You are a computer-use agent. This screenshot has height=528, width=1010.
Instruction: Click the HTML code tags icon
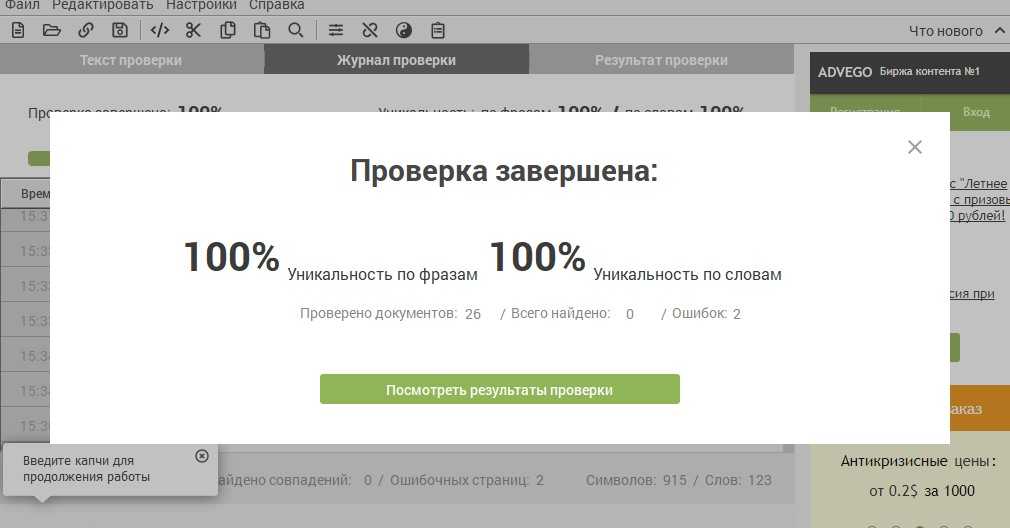(x=159, y=30)
